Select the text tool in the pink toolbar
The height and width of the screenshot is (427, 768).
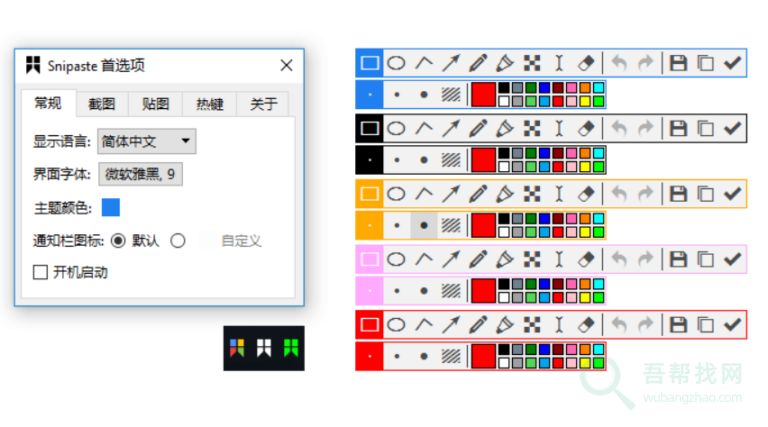(560, 259)
